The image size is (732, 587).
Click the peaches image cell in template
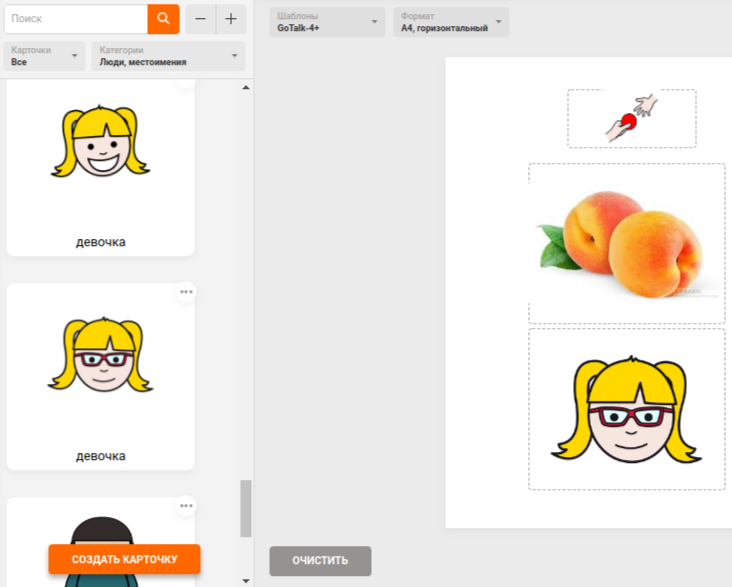[626, 244]
